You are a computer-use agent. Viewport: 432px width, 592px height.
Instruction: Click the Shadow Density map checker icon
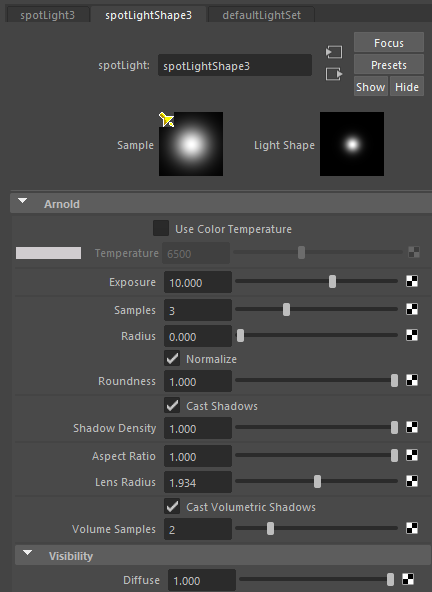point(412,427)
